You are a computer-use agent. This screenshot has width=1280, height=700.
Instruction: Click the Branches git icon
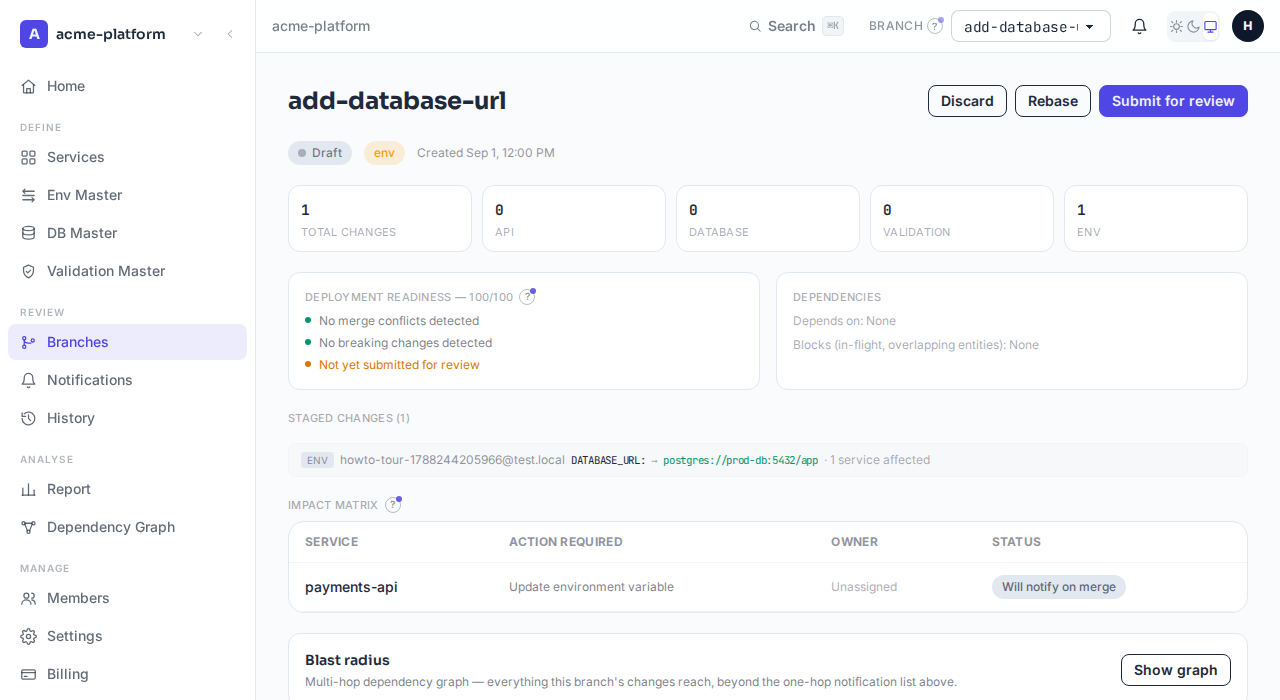click(x=28, y=342)
